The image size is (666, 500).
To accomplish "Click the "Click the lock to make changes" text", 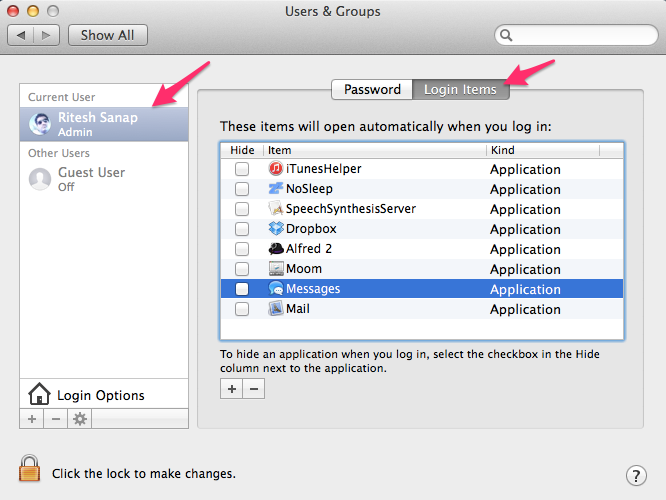I will click(144, 474).
